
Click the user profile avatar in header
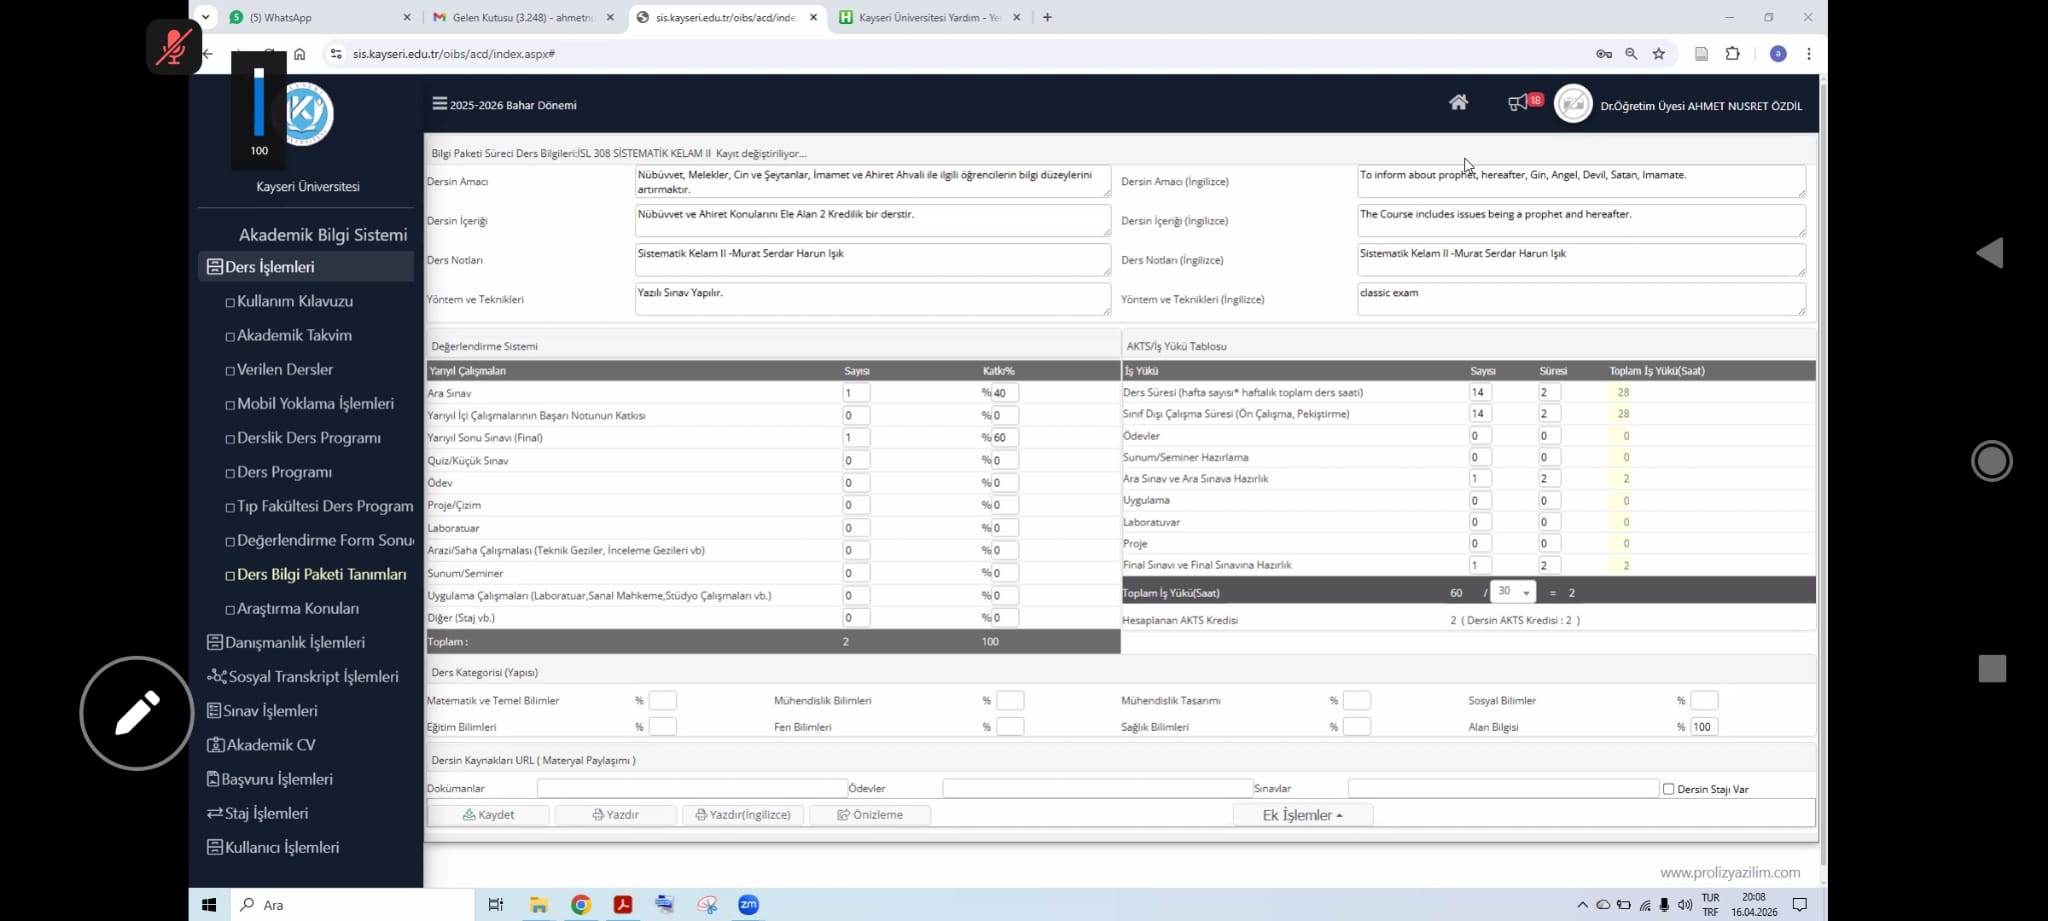tap(1572, 104)
